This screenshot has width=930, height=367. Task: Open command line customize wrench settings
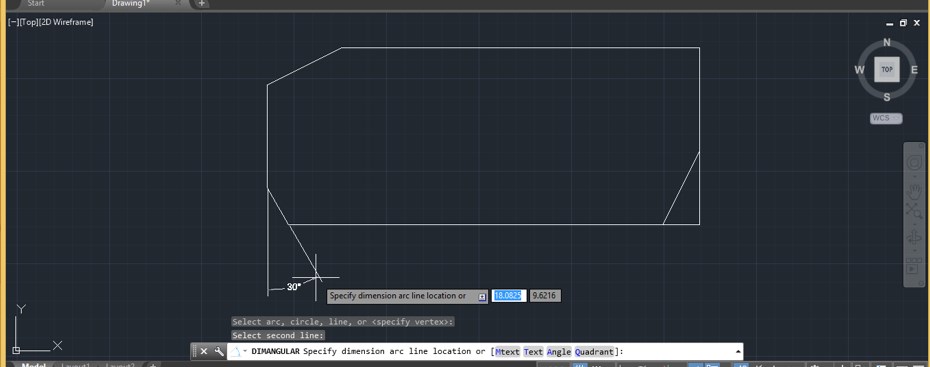[219, 352]
